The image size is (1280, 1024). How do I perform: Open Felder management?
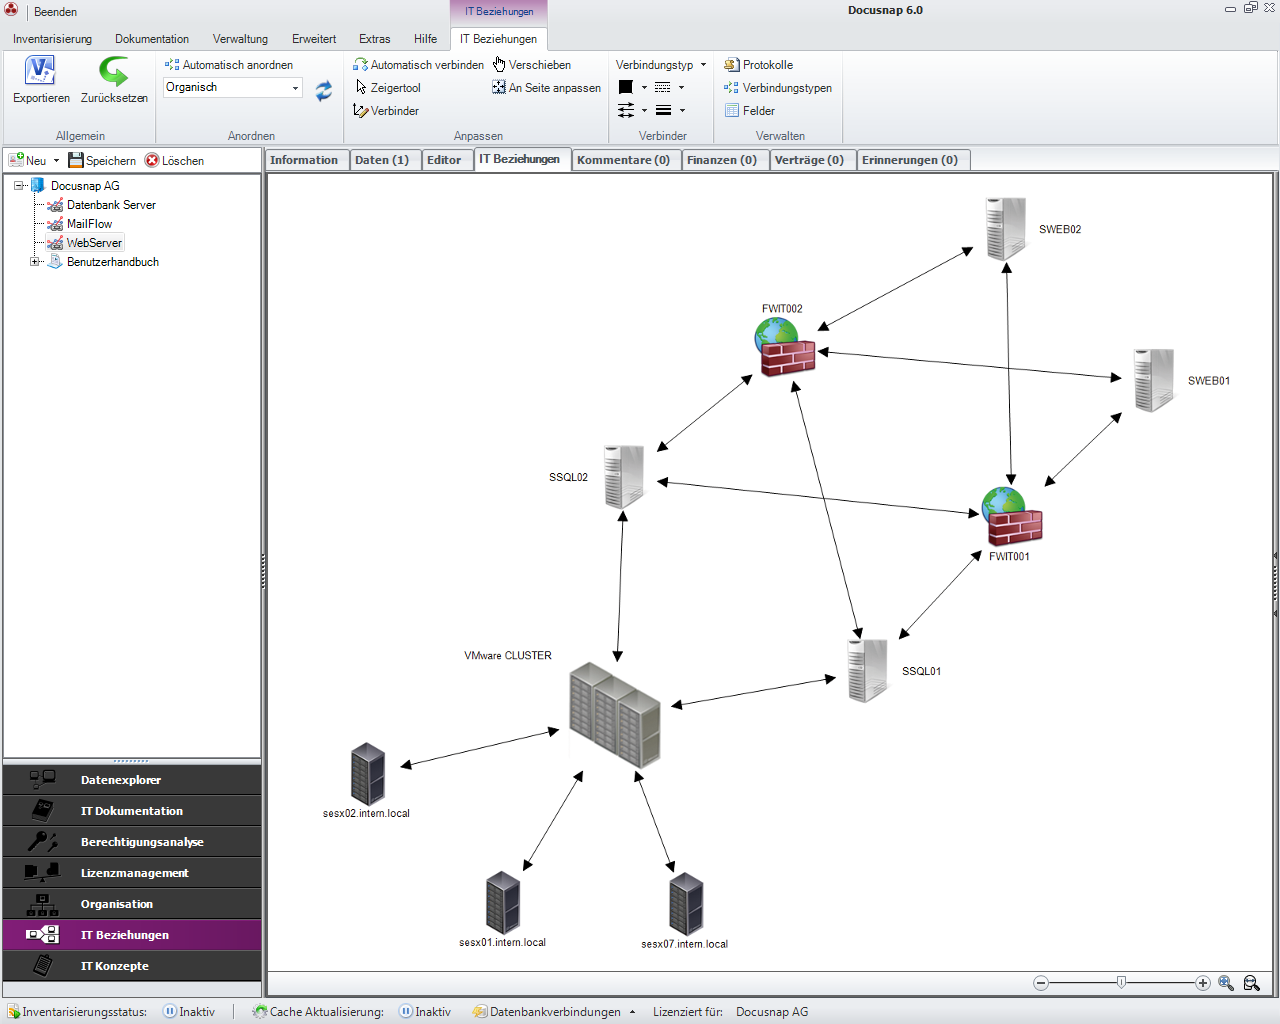coord(749,111)
